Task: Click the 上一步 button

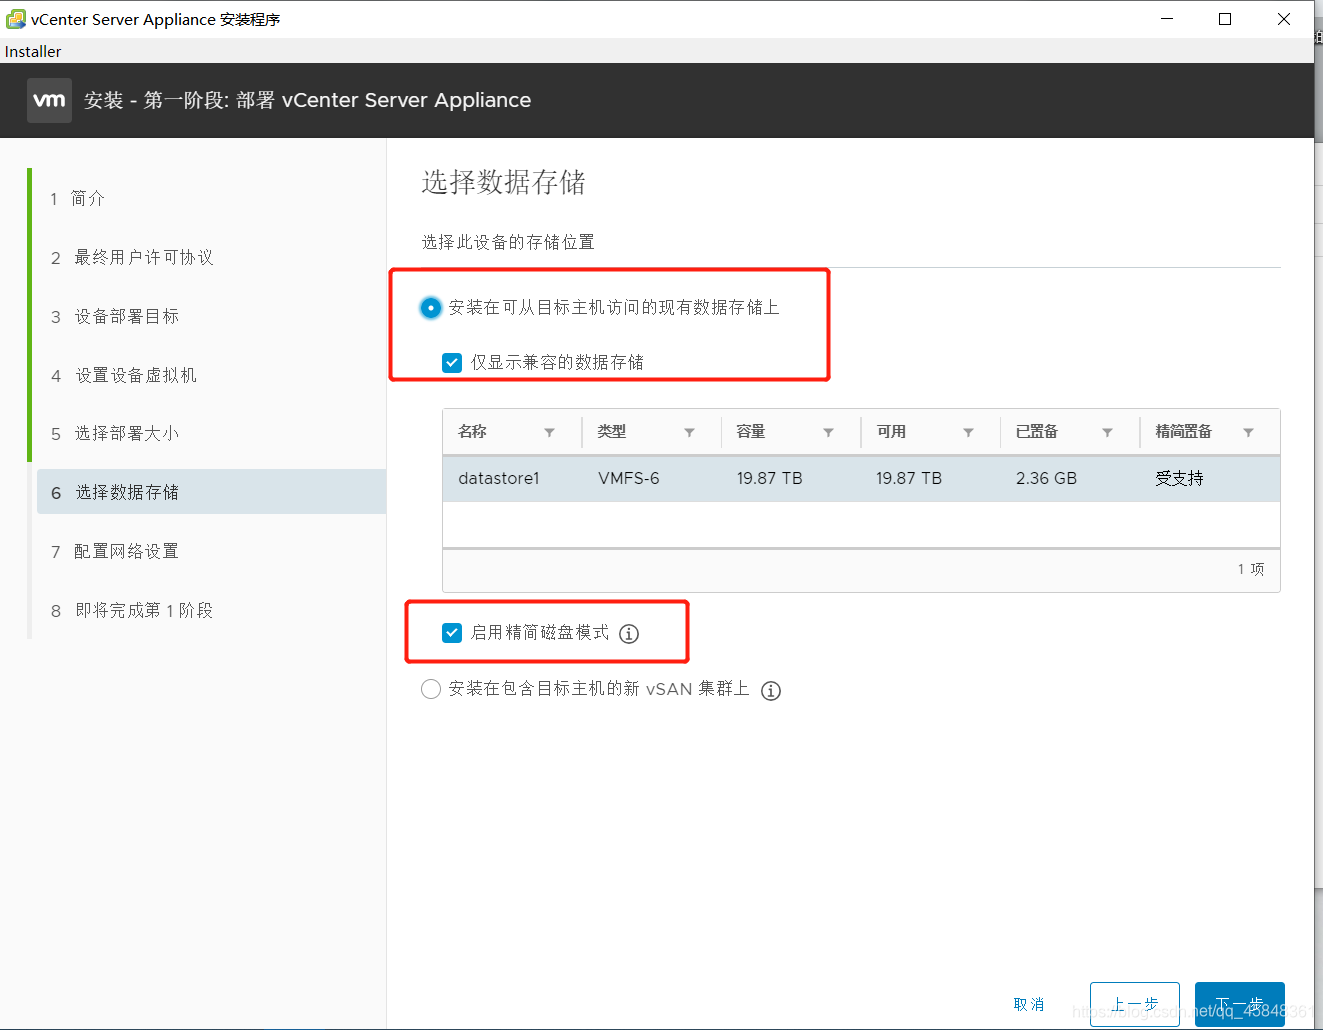Action: click(x=1135, y=1004)
